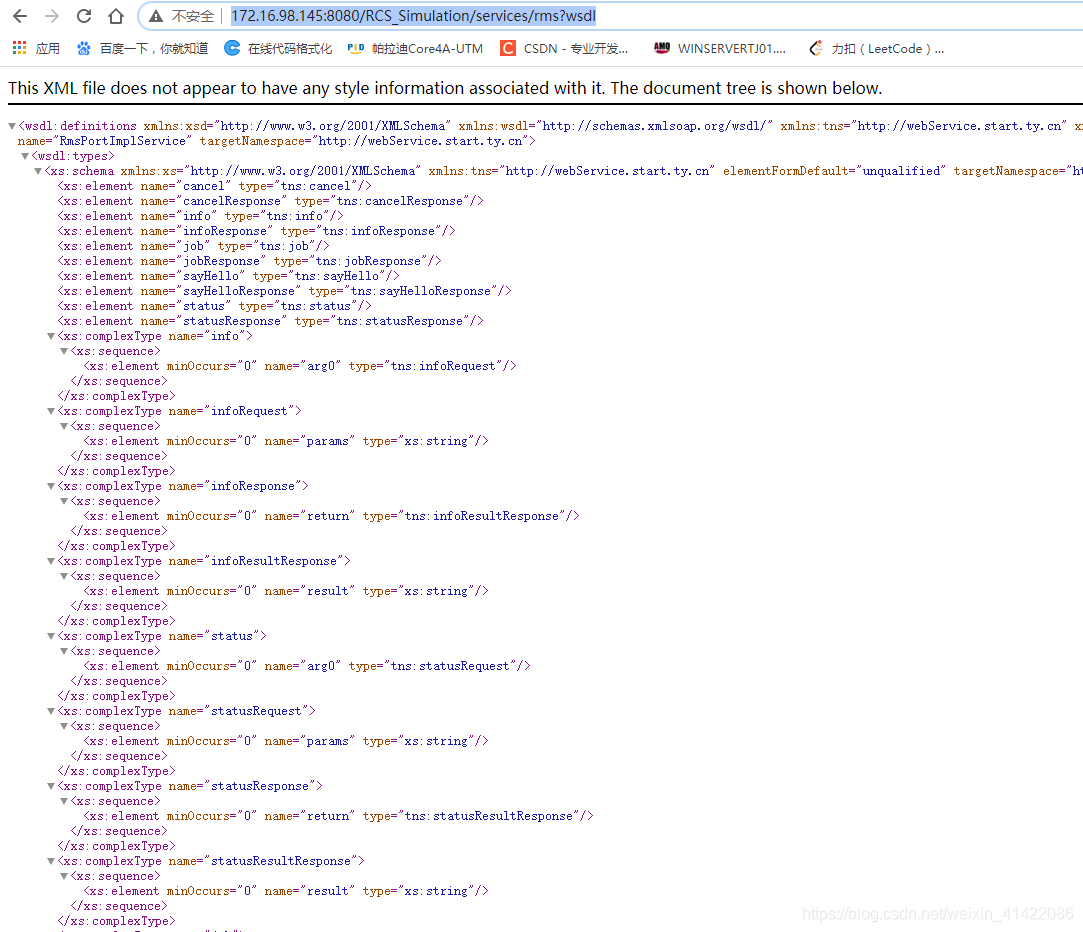The height and width of the screenshot is (932, 1083).
Task: Click the element line named jobResponse
Action: tap(249, 261)
